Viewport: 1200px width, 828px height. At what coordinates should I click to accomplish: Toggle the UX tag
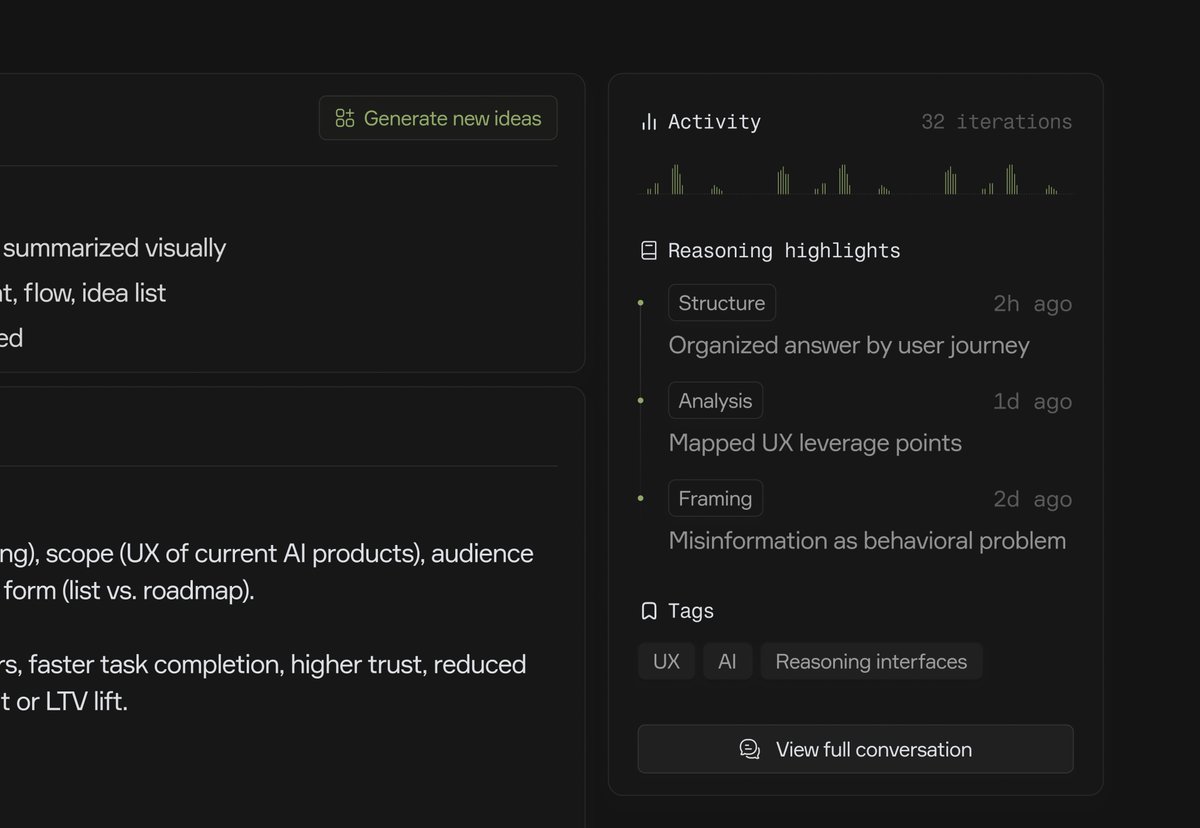pos(666,661)
